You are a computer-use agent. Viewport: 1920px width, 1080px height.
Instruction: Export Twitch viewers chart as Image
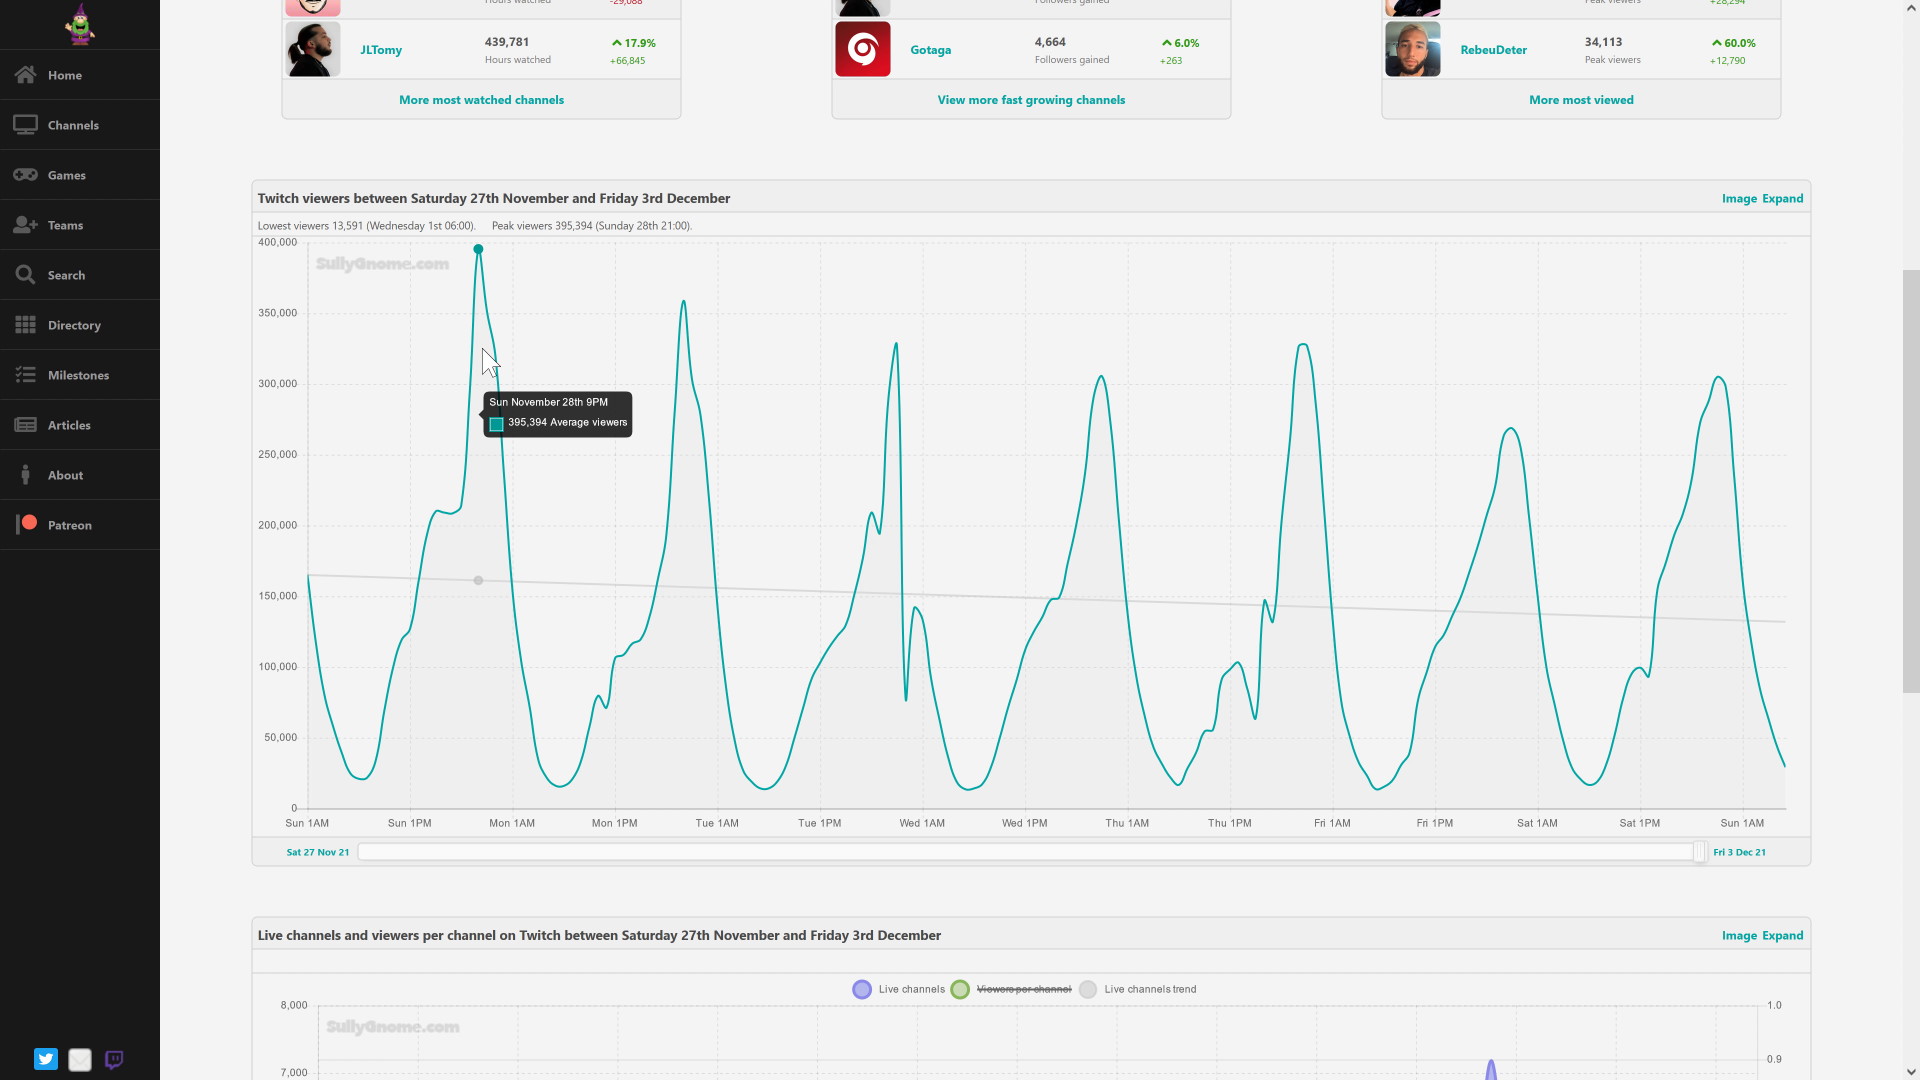(x=1739, y=198)
